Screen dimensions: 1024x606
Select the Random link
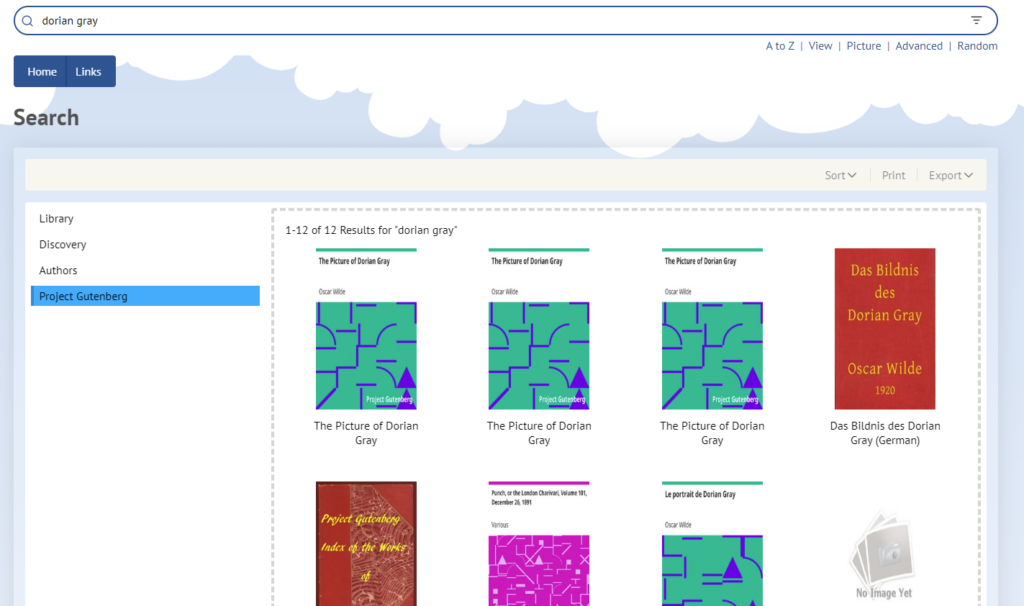click(977, 46)
